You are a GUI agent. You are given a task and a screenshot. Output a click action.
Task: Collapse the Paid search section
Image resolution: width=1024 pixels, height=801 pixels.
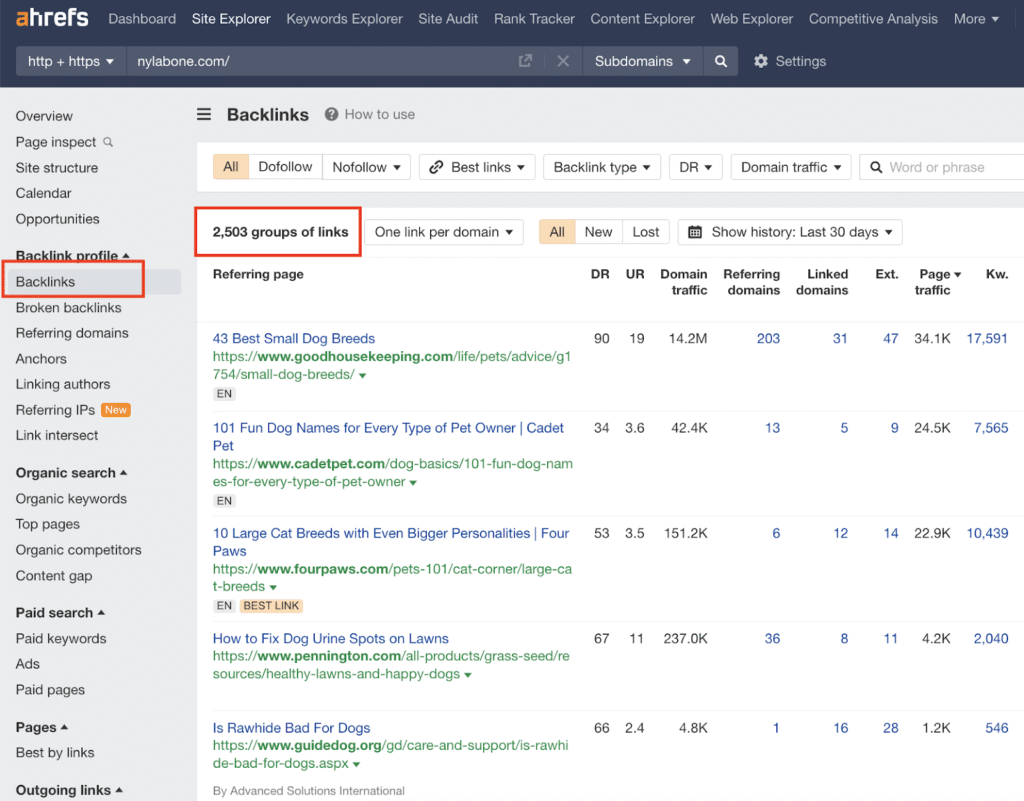[x=60, y=612]
